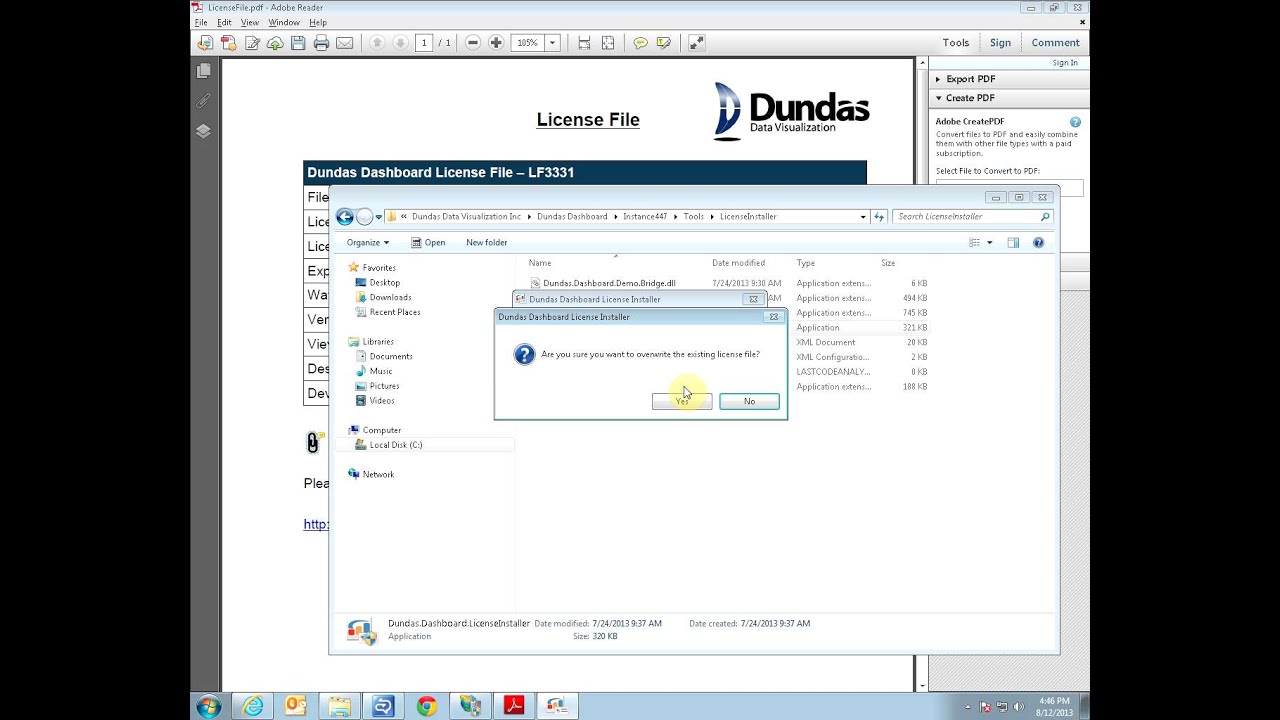Open the Comment pane tab
This screenshot has height=720, width=1280.
coord(1055,43)
